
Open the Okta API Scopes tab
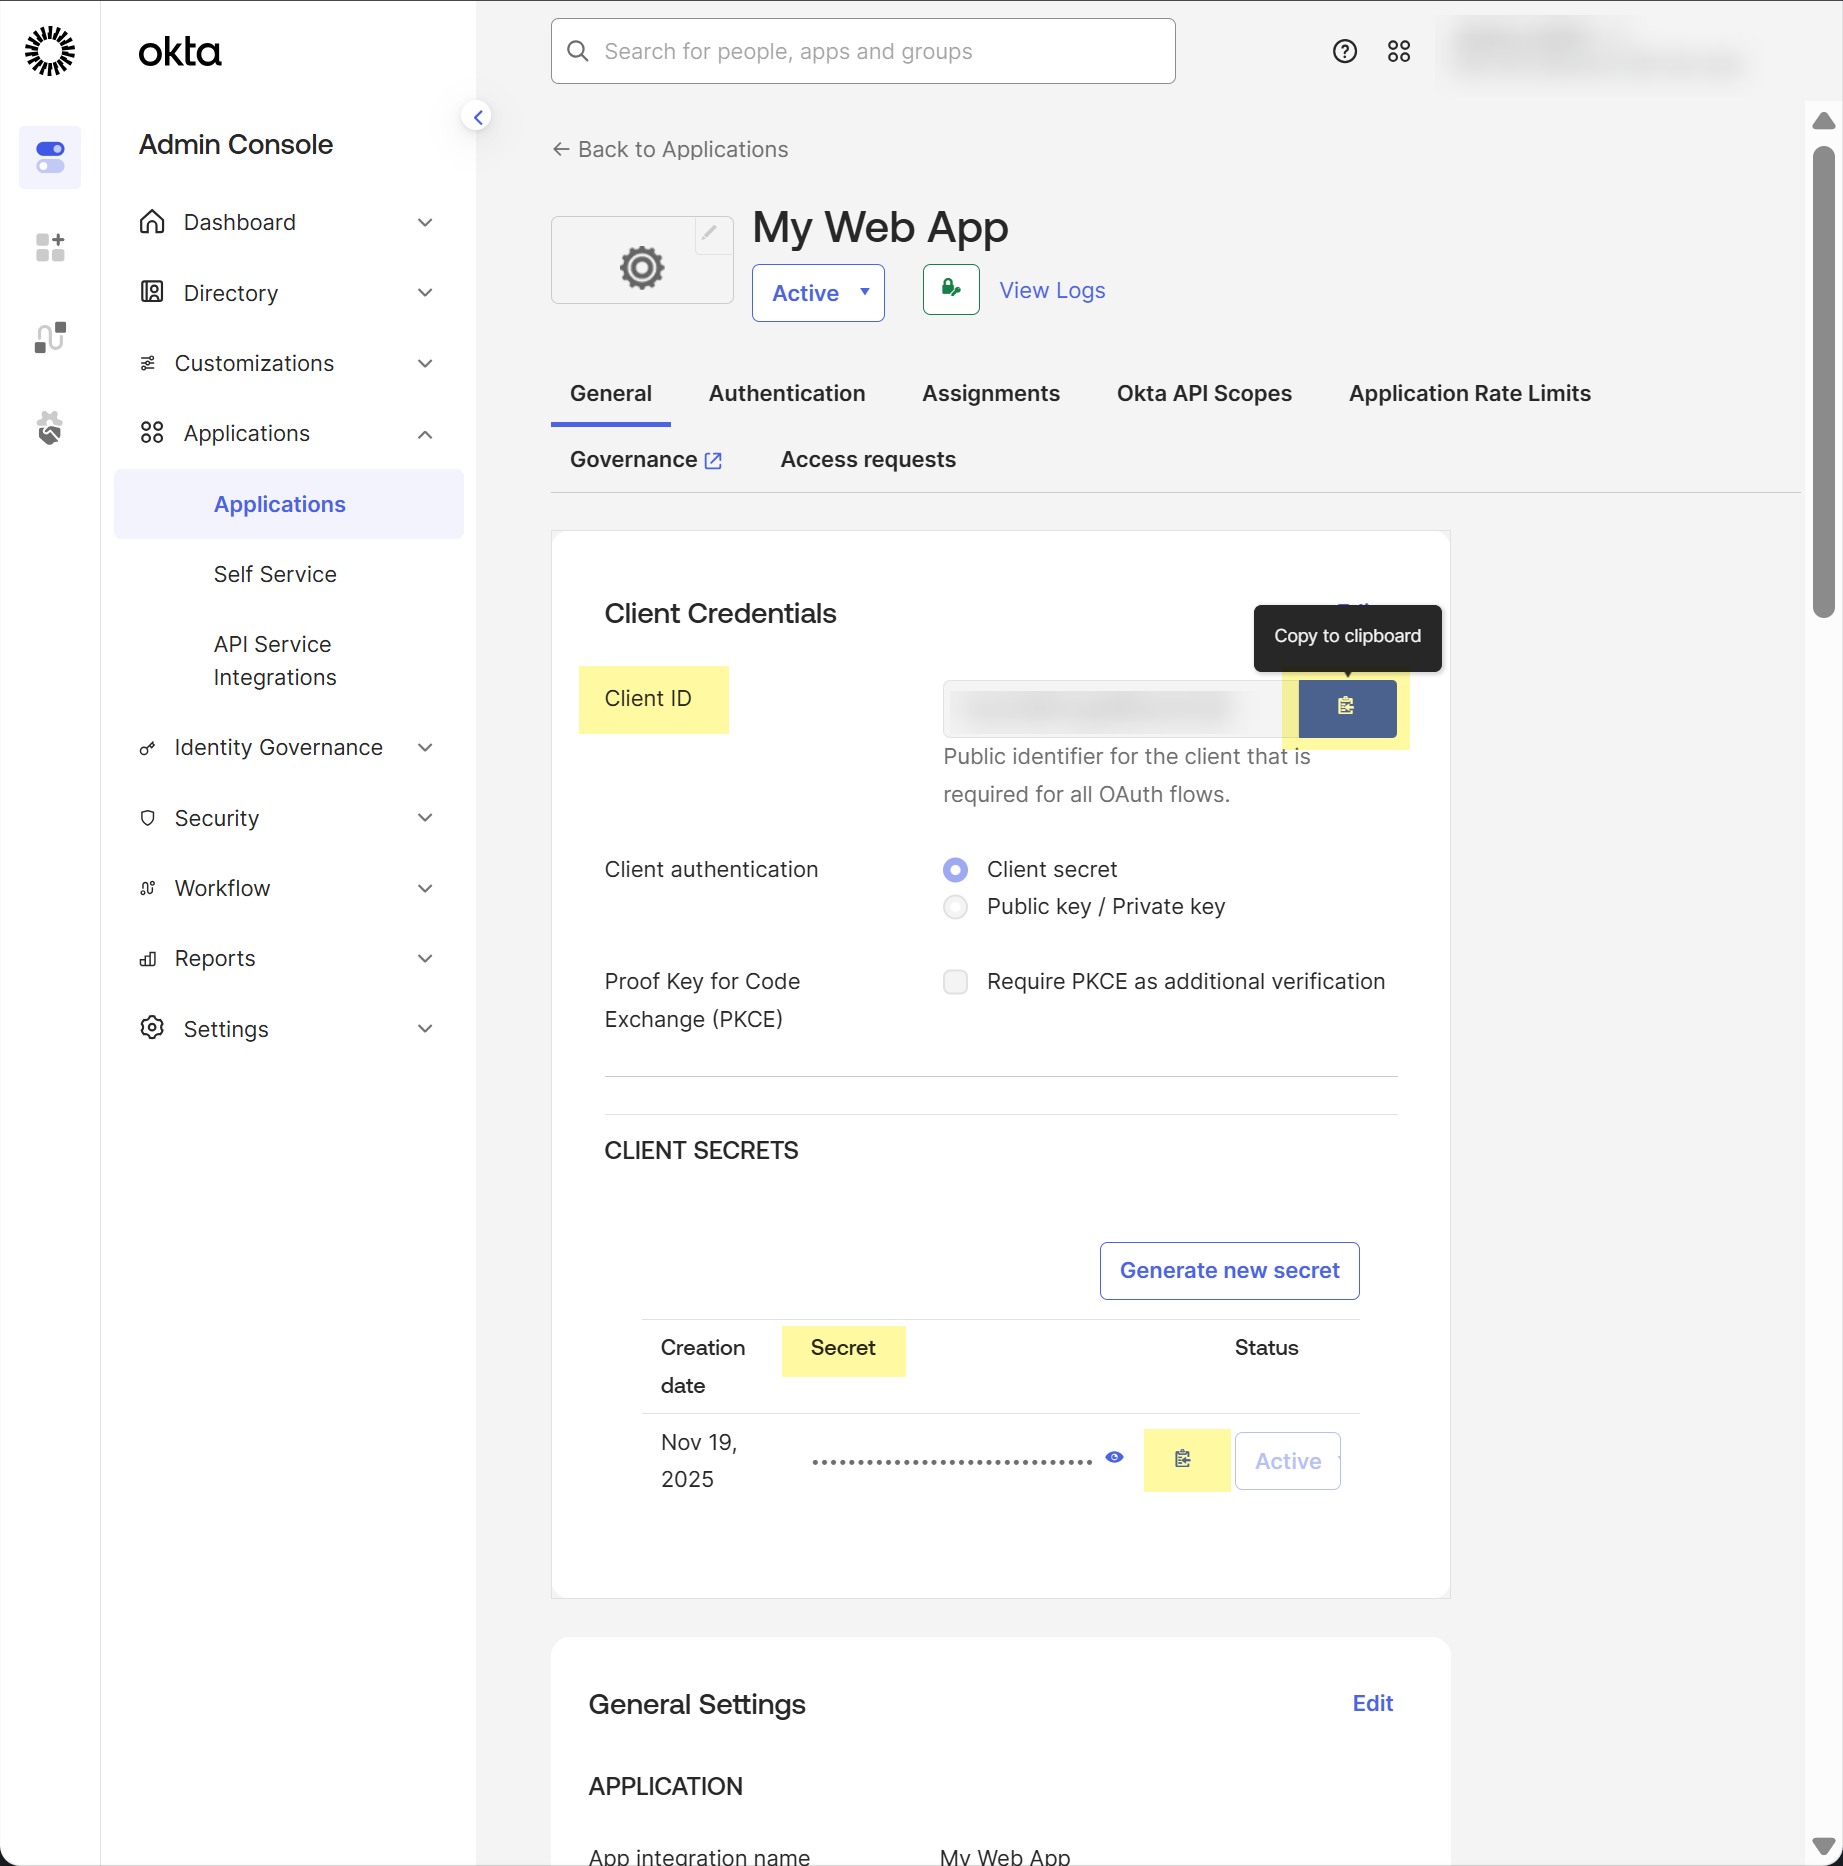coord(1204,394)
